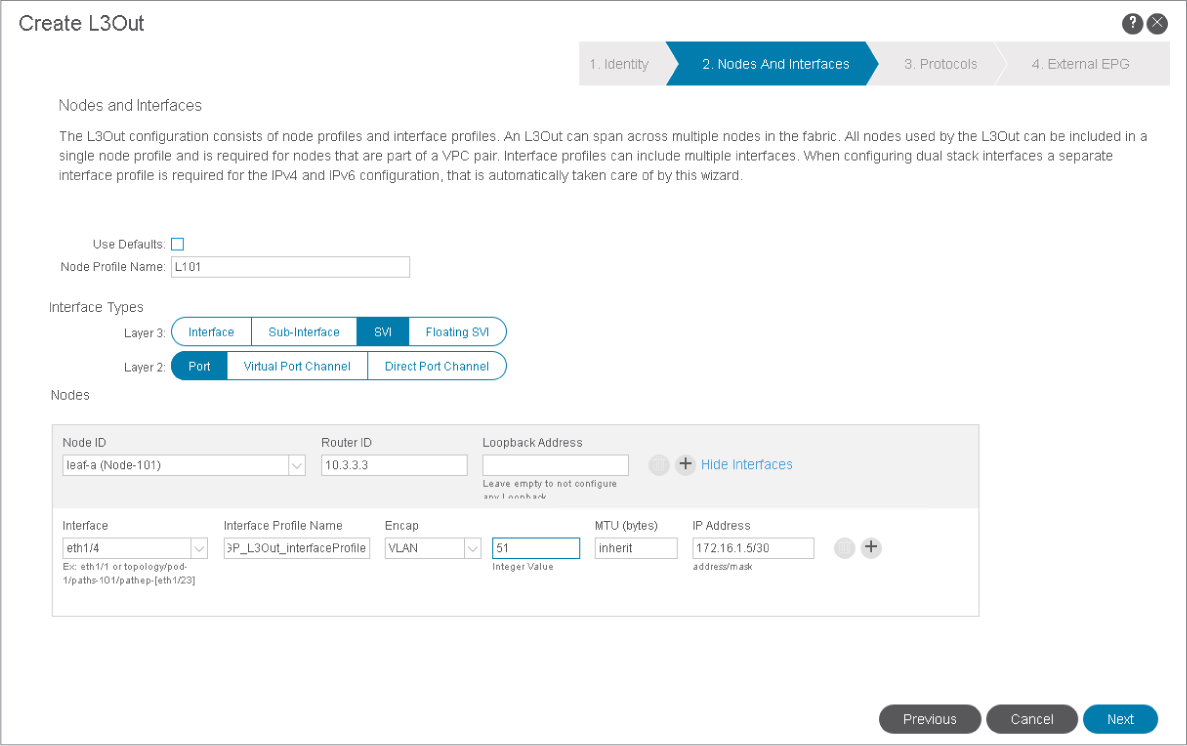The height and width of the screenshot is (746, 1187).
Task: Jump to 3. Protocols step
Action: [x=940, y=64]
